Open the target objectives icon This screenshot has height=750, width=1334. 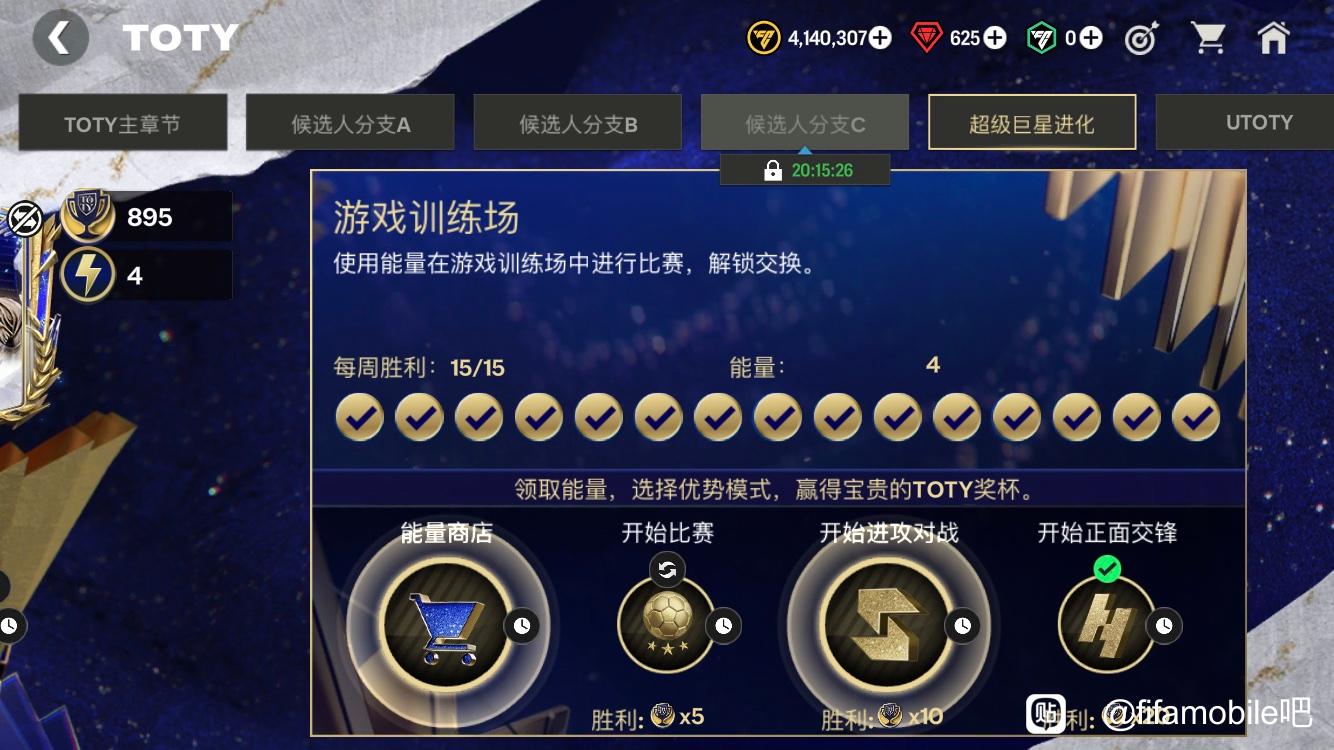coord(1142,39)
